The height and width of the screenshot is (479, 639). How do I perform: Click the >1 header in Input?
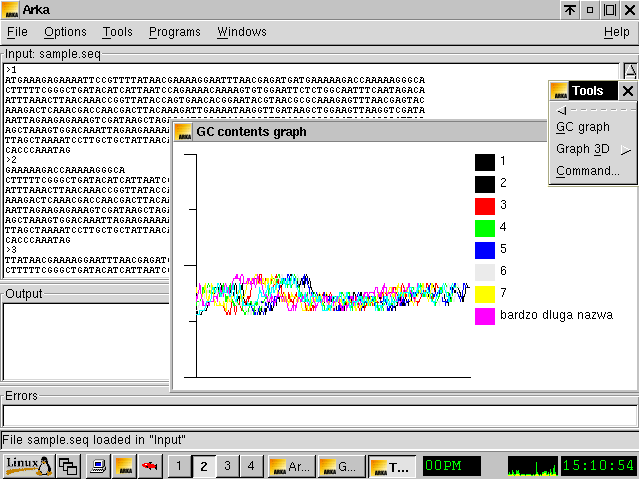click(11, 70)
